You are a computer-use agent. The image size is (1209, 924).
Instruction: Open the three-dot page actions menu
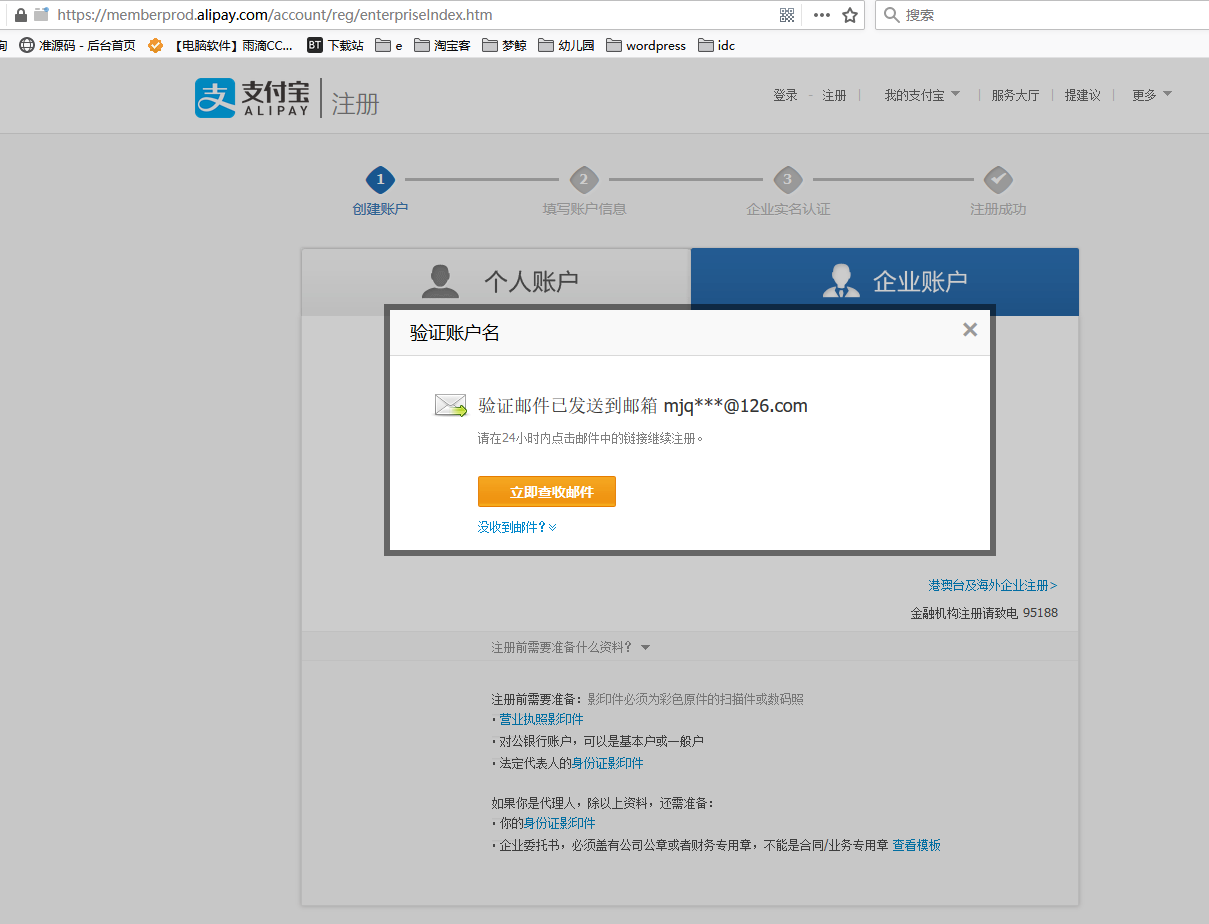pos(822,15)
